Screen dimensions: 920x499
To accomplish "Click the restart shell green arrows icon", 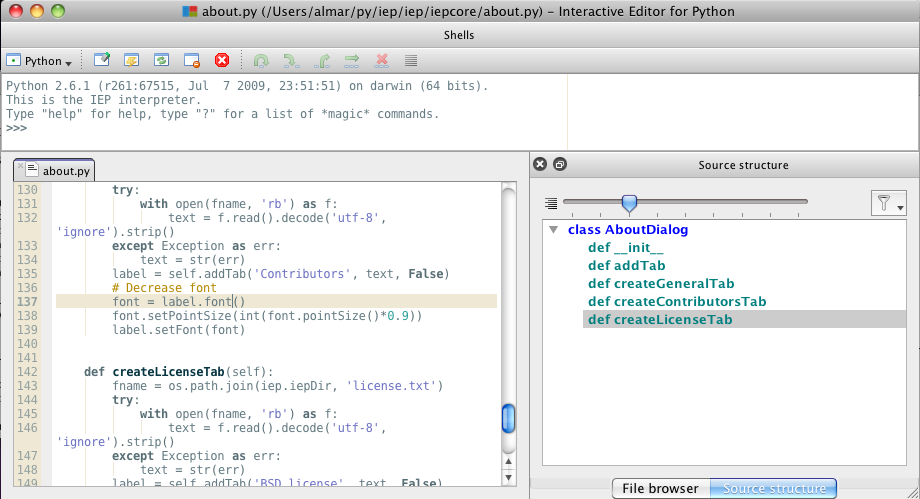I will click(161, 60).
